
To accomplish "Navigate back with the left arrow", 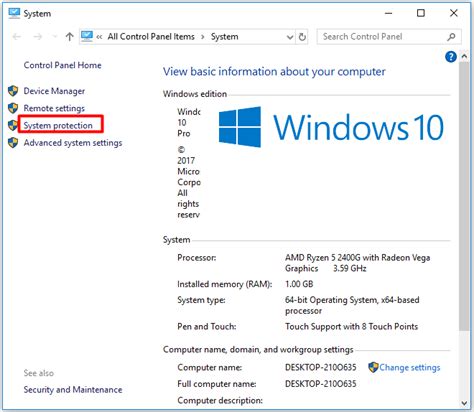I will point(17,36).
